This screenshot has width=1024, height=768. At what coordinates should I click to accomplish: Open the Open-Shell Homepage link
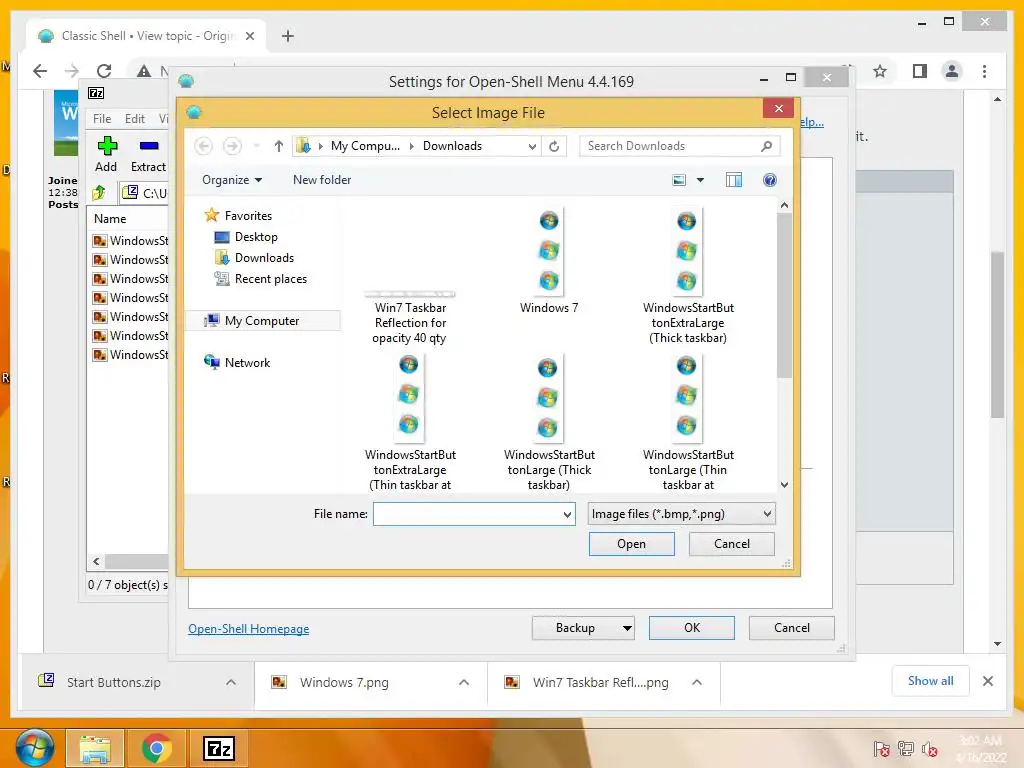[x=249, y=629]
